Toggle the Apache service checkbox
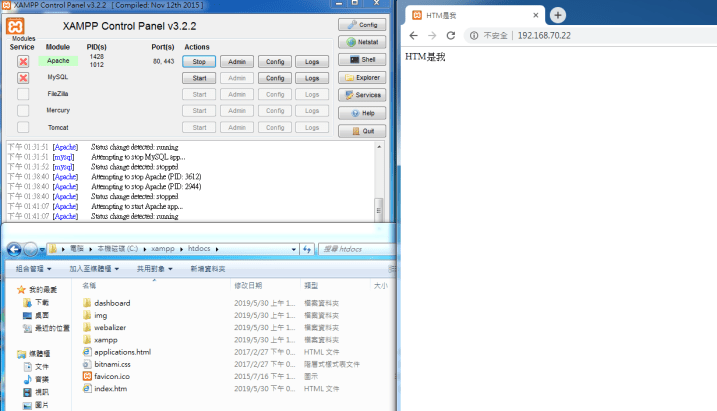The image size is (717, 411). (23, 61)
